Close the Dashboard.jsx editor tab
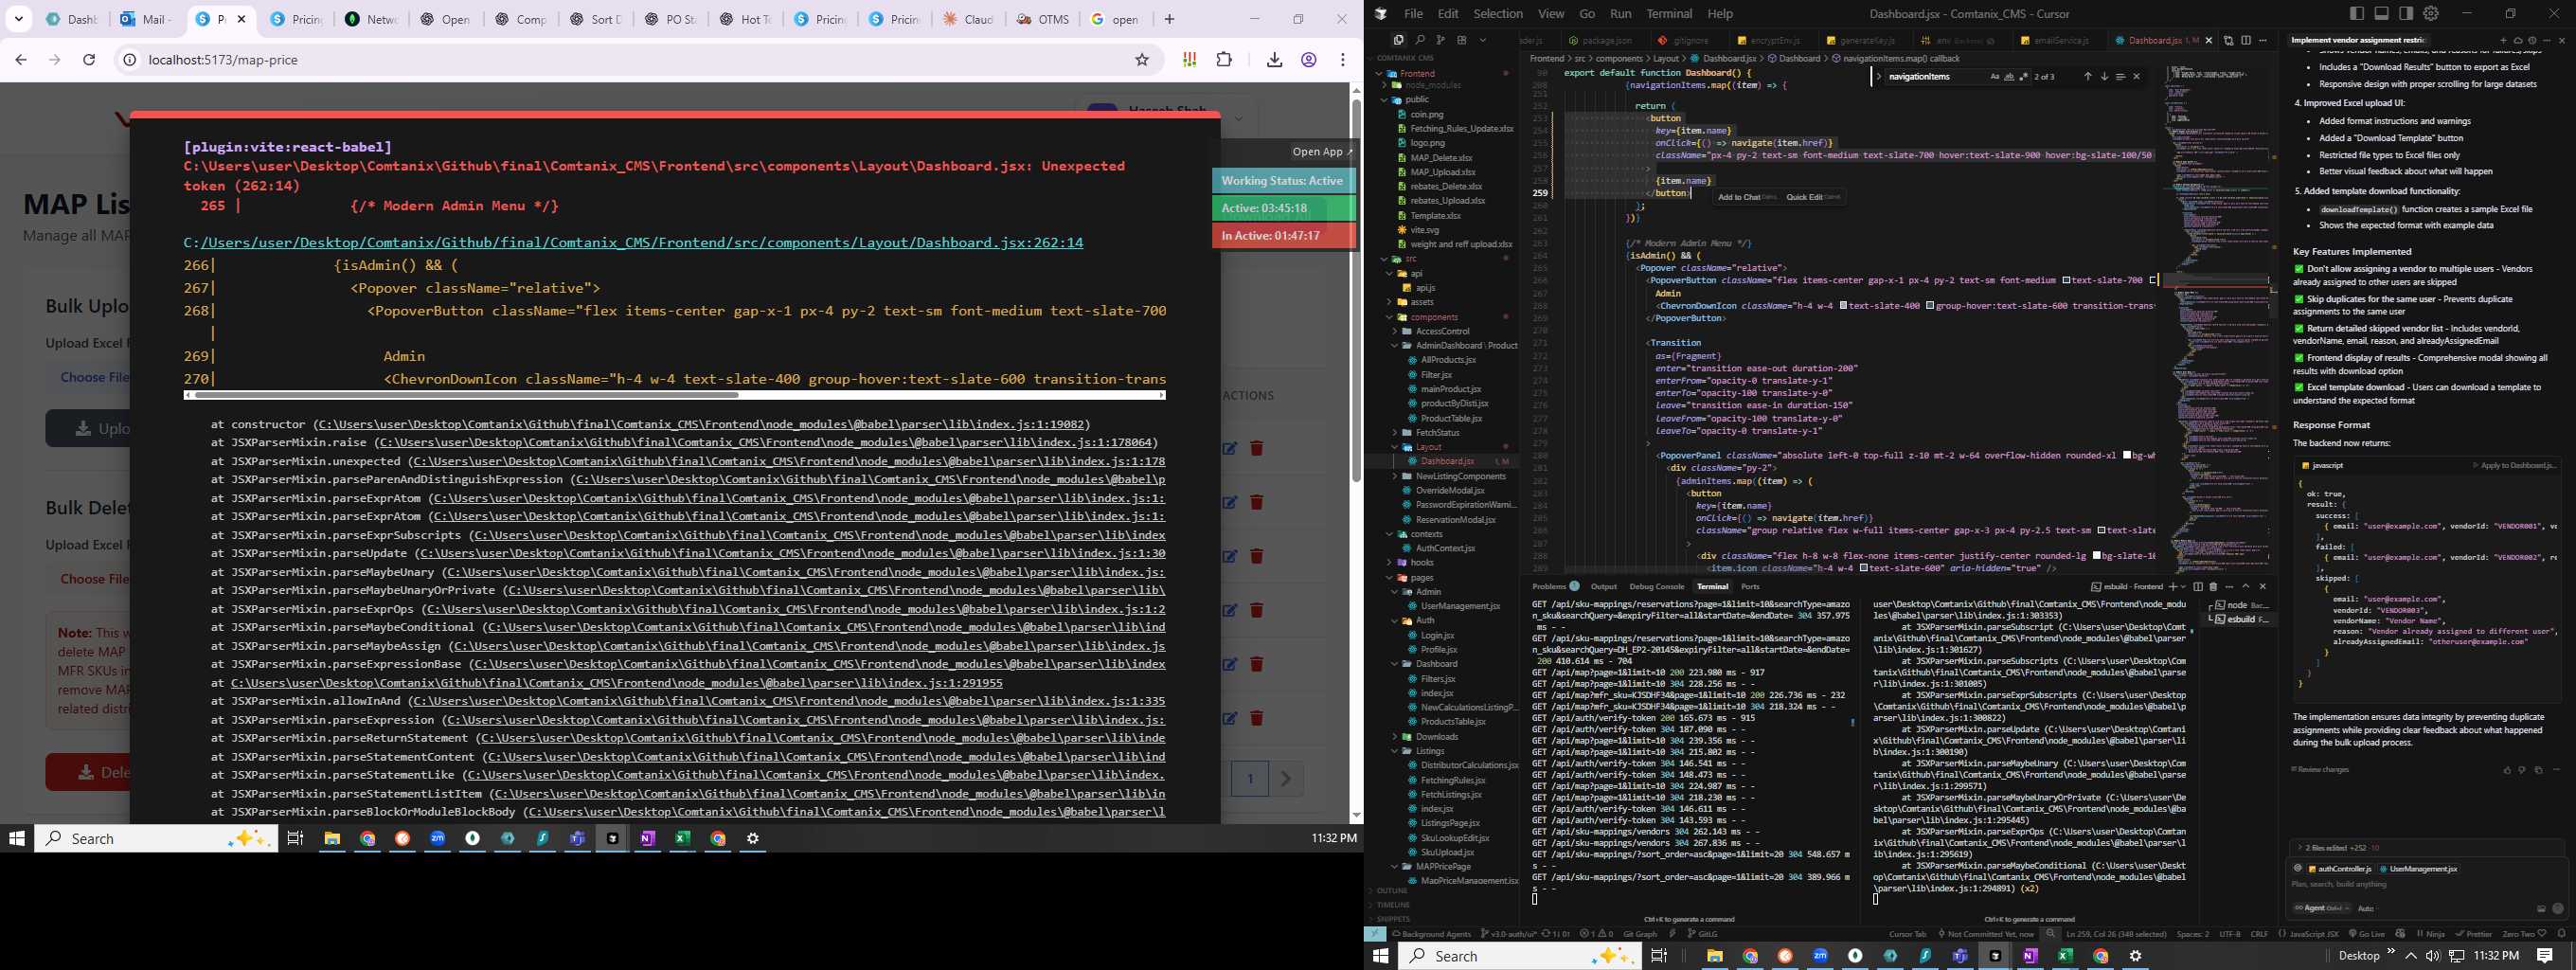The image size is (2576, 970). click(2210, 40)
